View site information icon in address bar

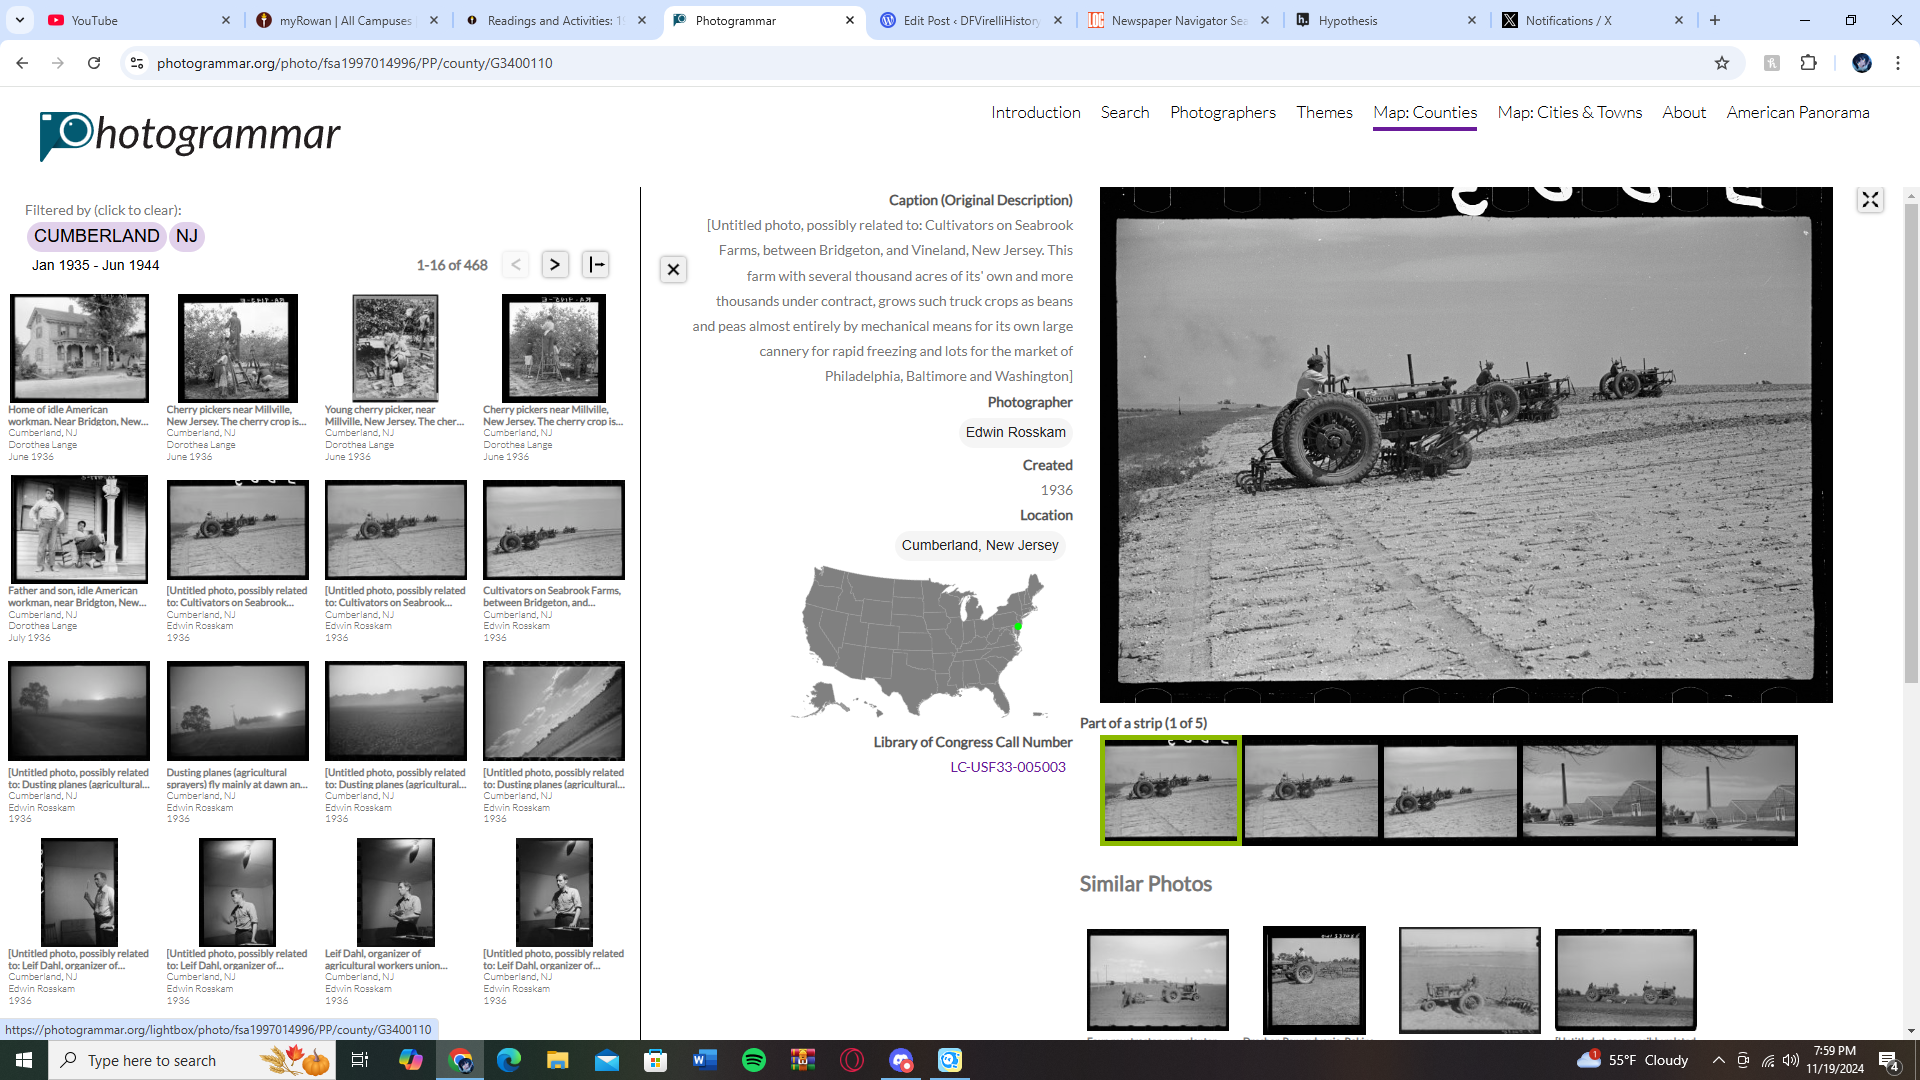137,63
